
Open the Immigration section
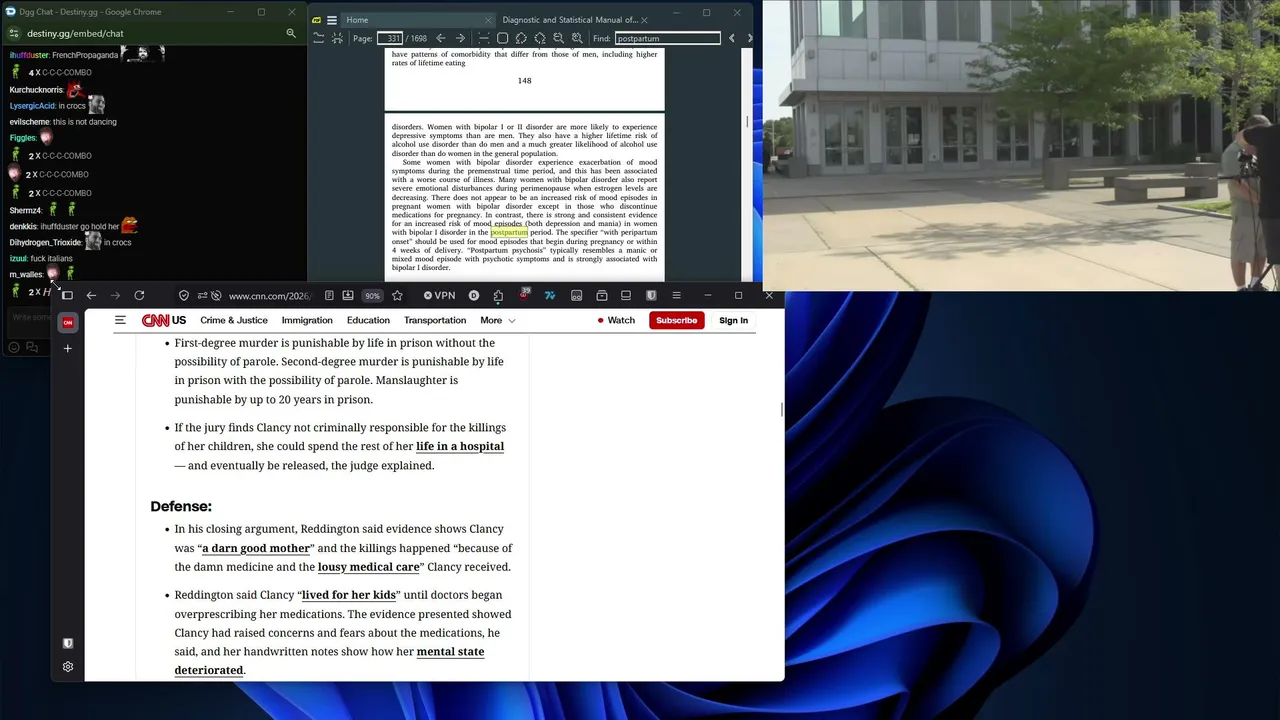307,320
